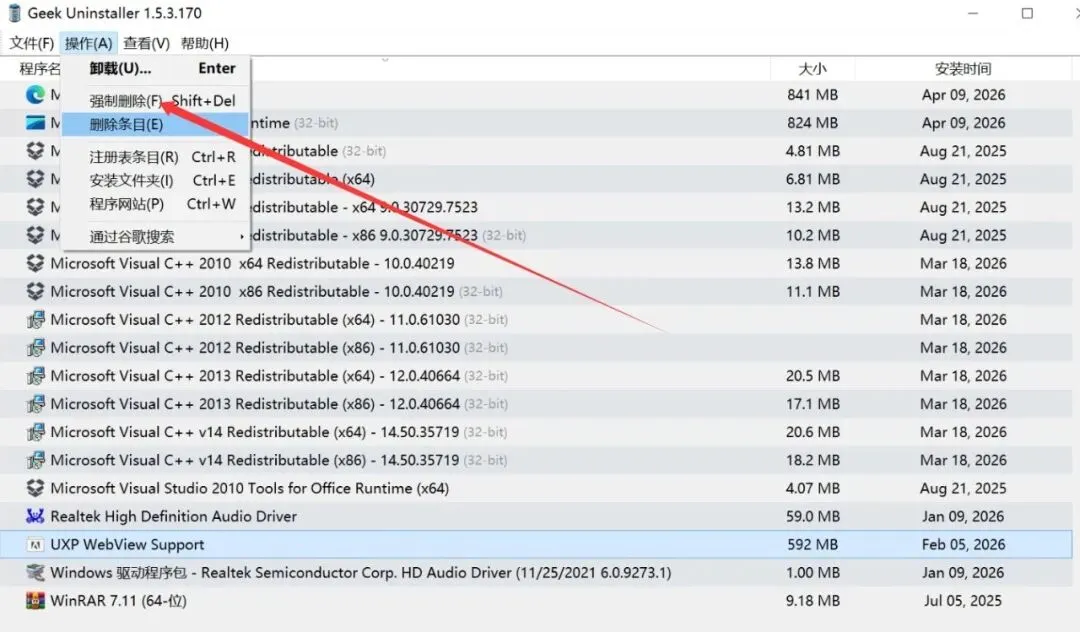Click the UXP WebView Support icon
1080x632 pixels.
click(x=35, y=545)
